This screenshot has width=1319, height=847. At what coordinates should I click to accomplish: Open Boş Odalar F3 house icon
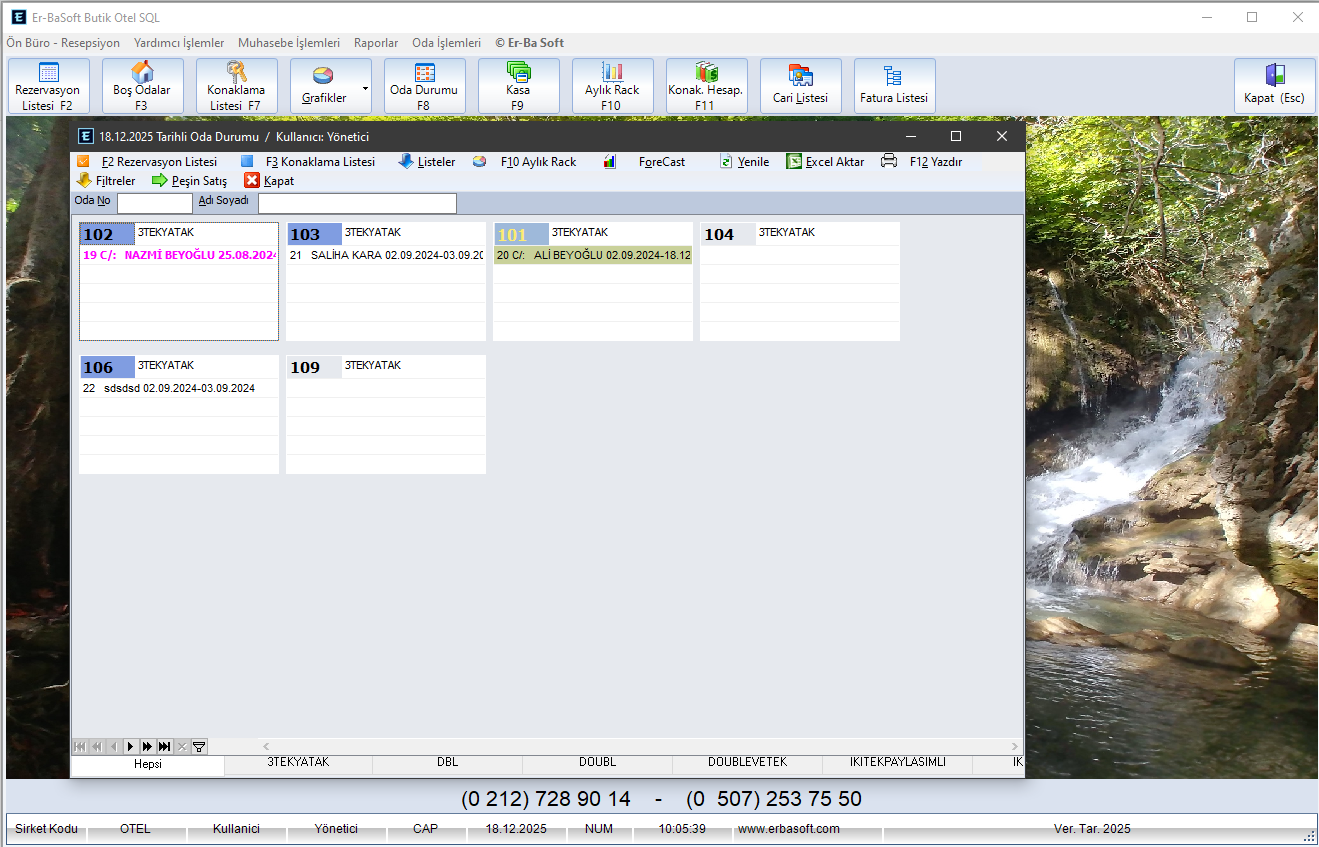(x=142, y=73)
